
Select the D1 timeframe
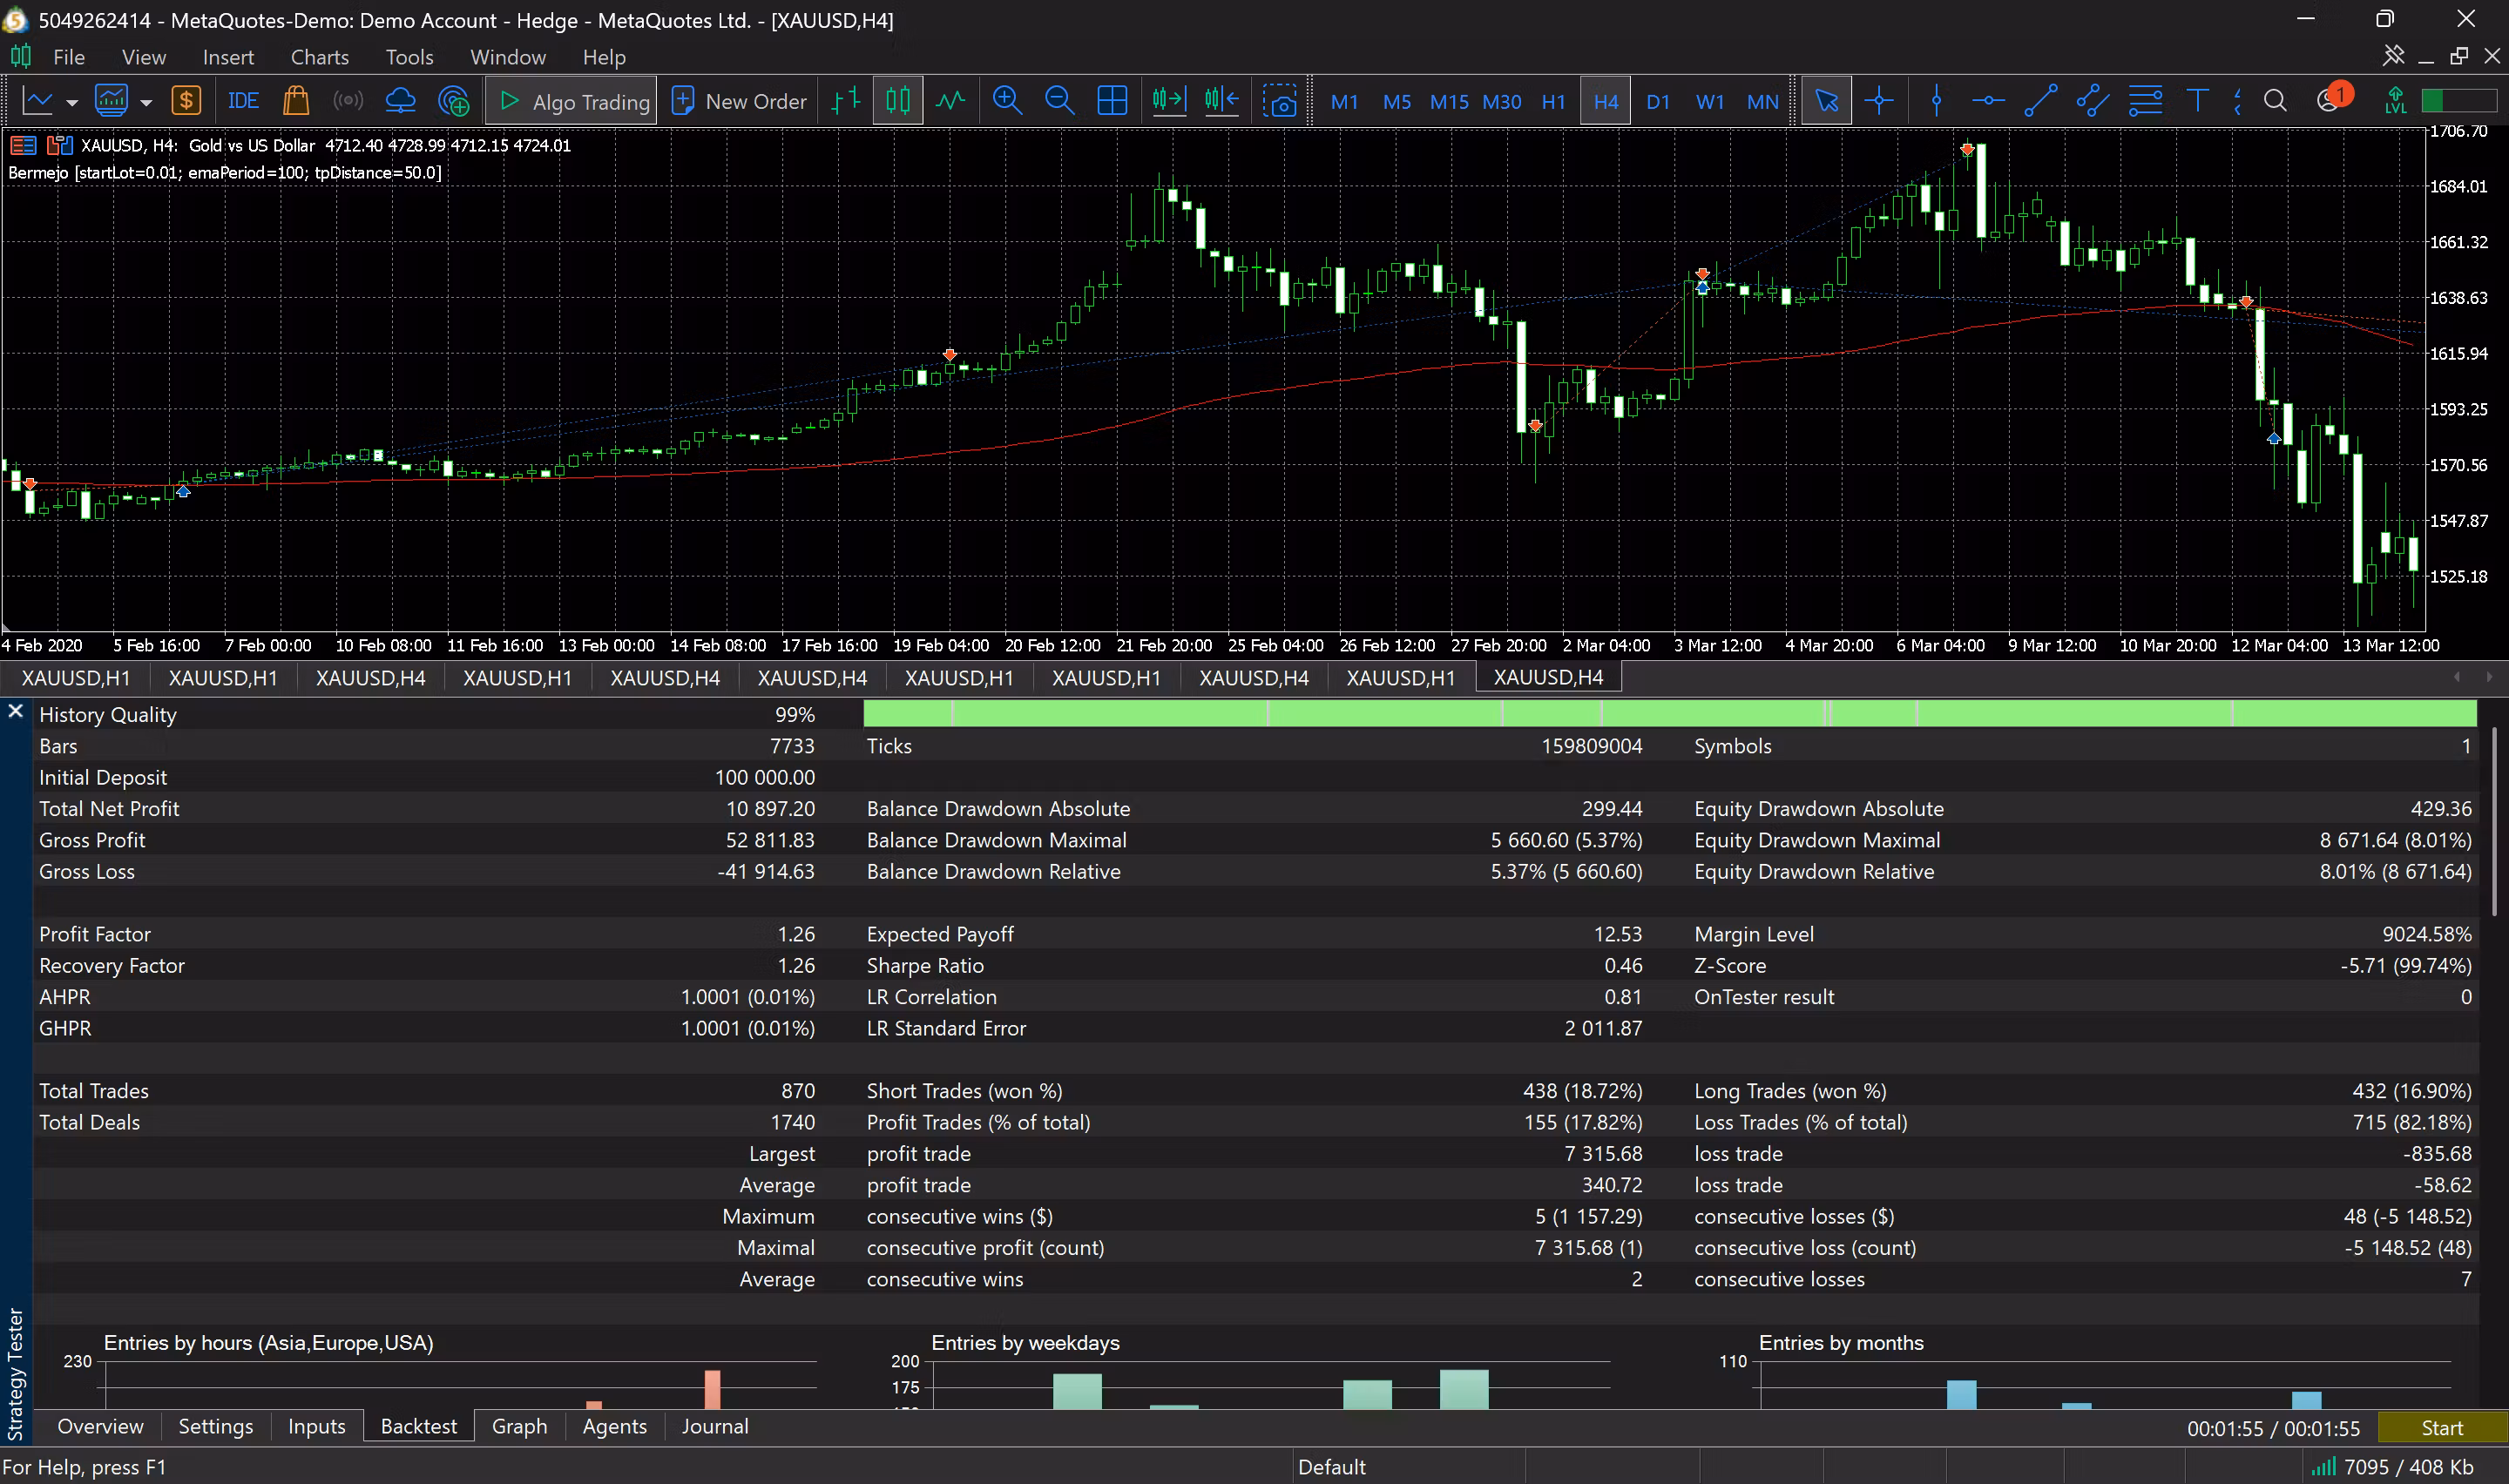(x=1657, y=102)
